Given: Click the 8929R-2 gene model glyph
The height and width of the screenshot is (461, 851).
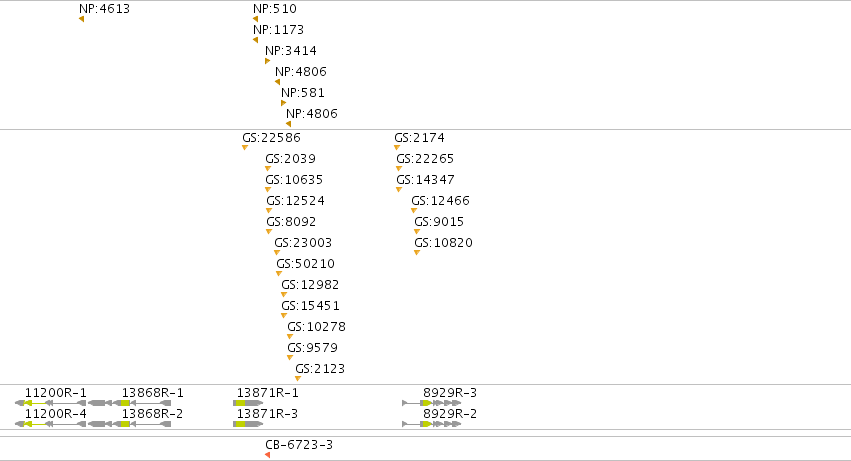Looking at the screenshot, I should coord(432,424).
